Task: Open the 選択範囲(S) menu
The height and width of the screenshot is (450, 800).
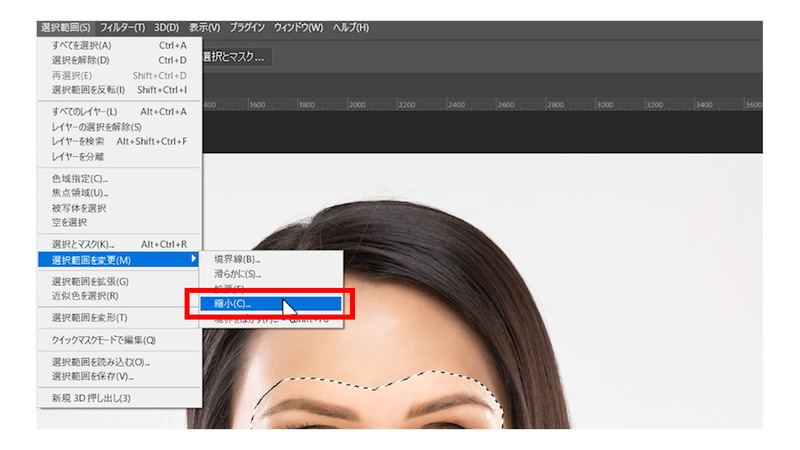Action: coord(66,28)
